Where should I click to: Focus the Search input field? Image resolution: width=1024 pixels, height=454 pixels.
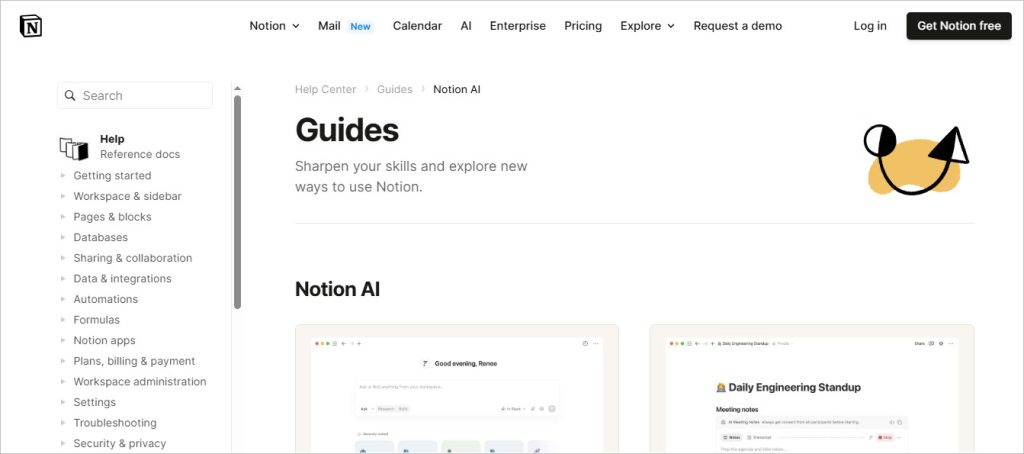click(x=135, y=95)
